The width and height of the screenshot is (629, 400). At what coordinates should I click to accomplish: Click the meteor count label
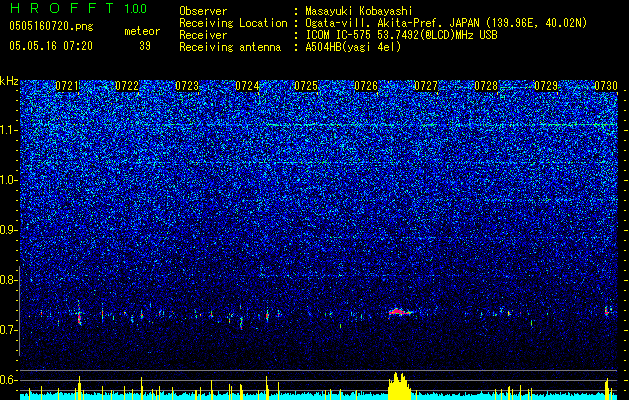pyautogui.click(x=142, y=32)
